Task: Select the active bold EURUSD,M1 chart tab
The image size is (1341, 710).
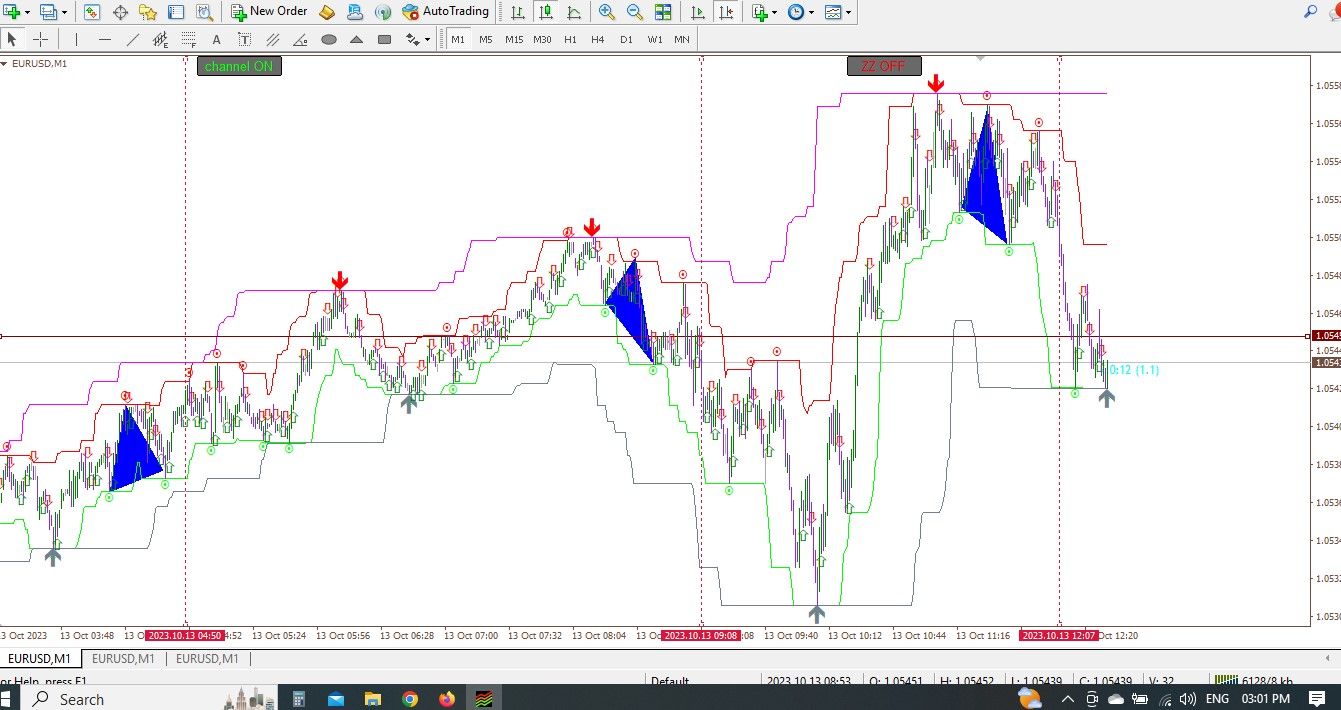Action: pyautogui.click(x=39, y=658)
